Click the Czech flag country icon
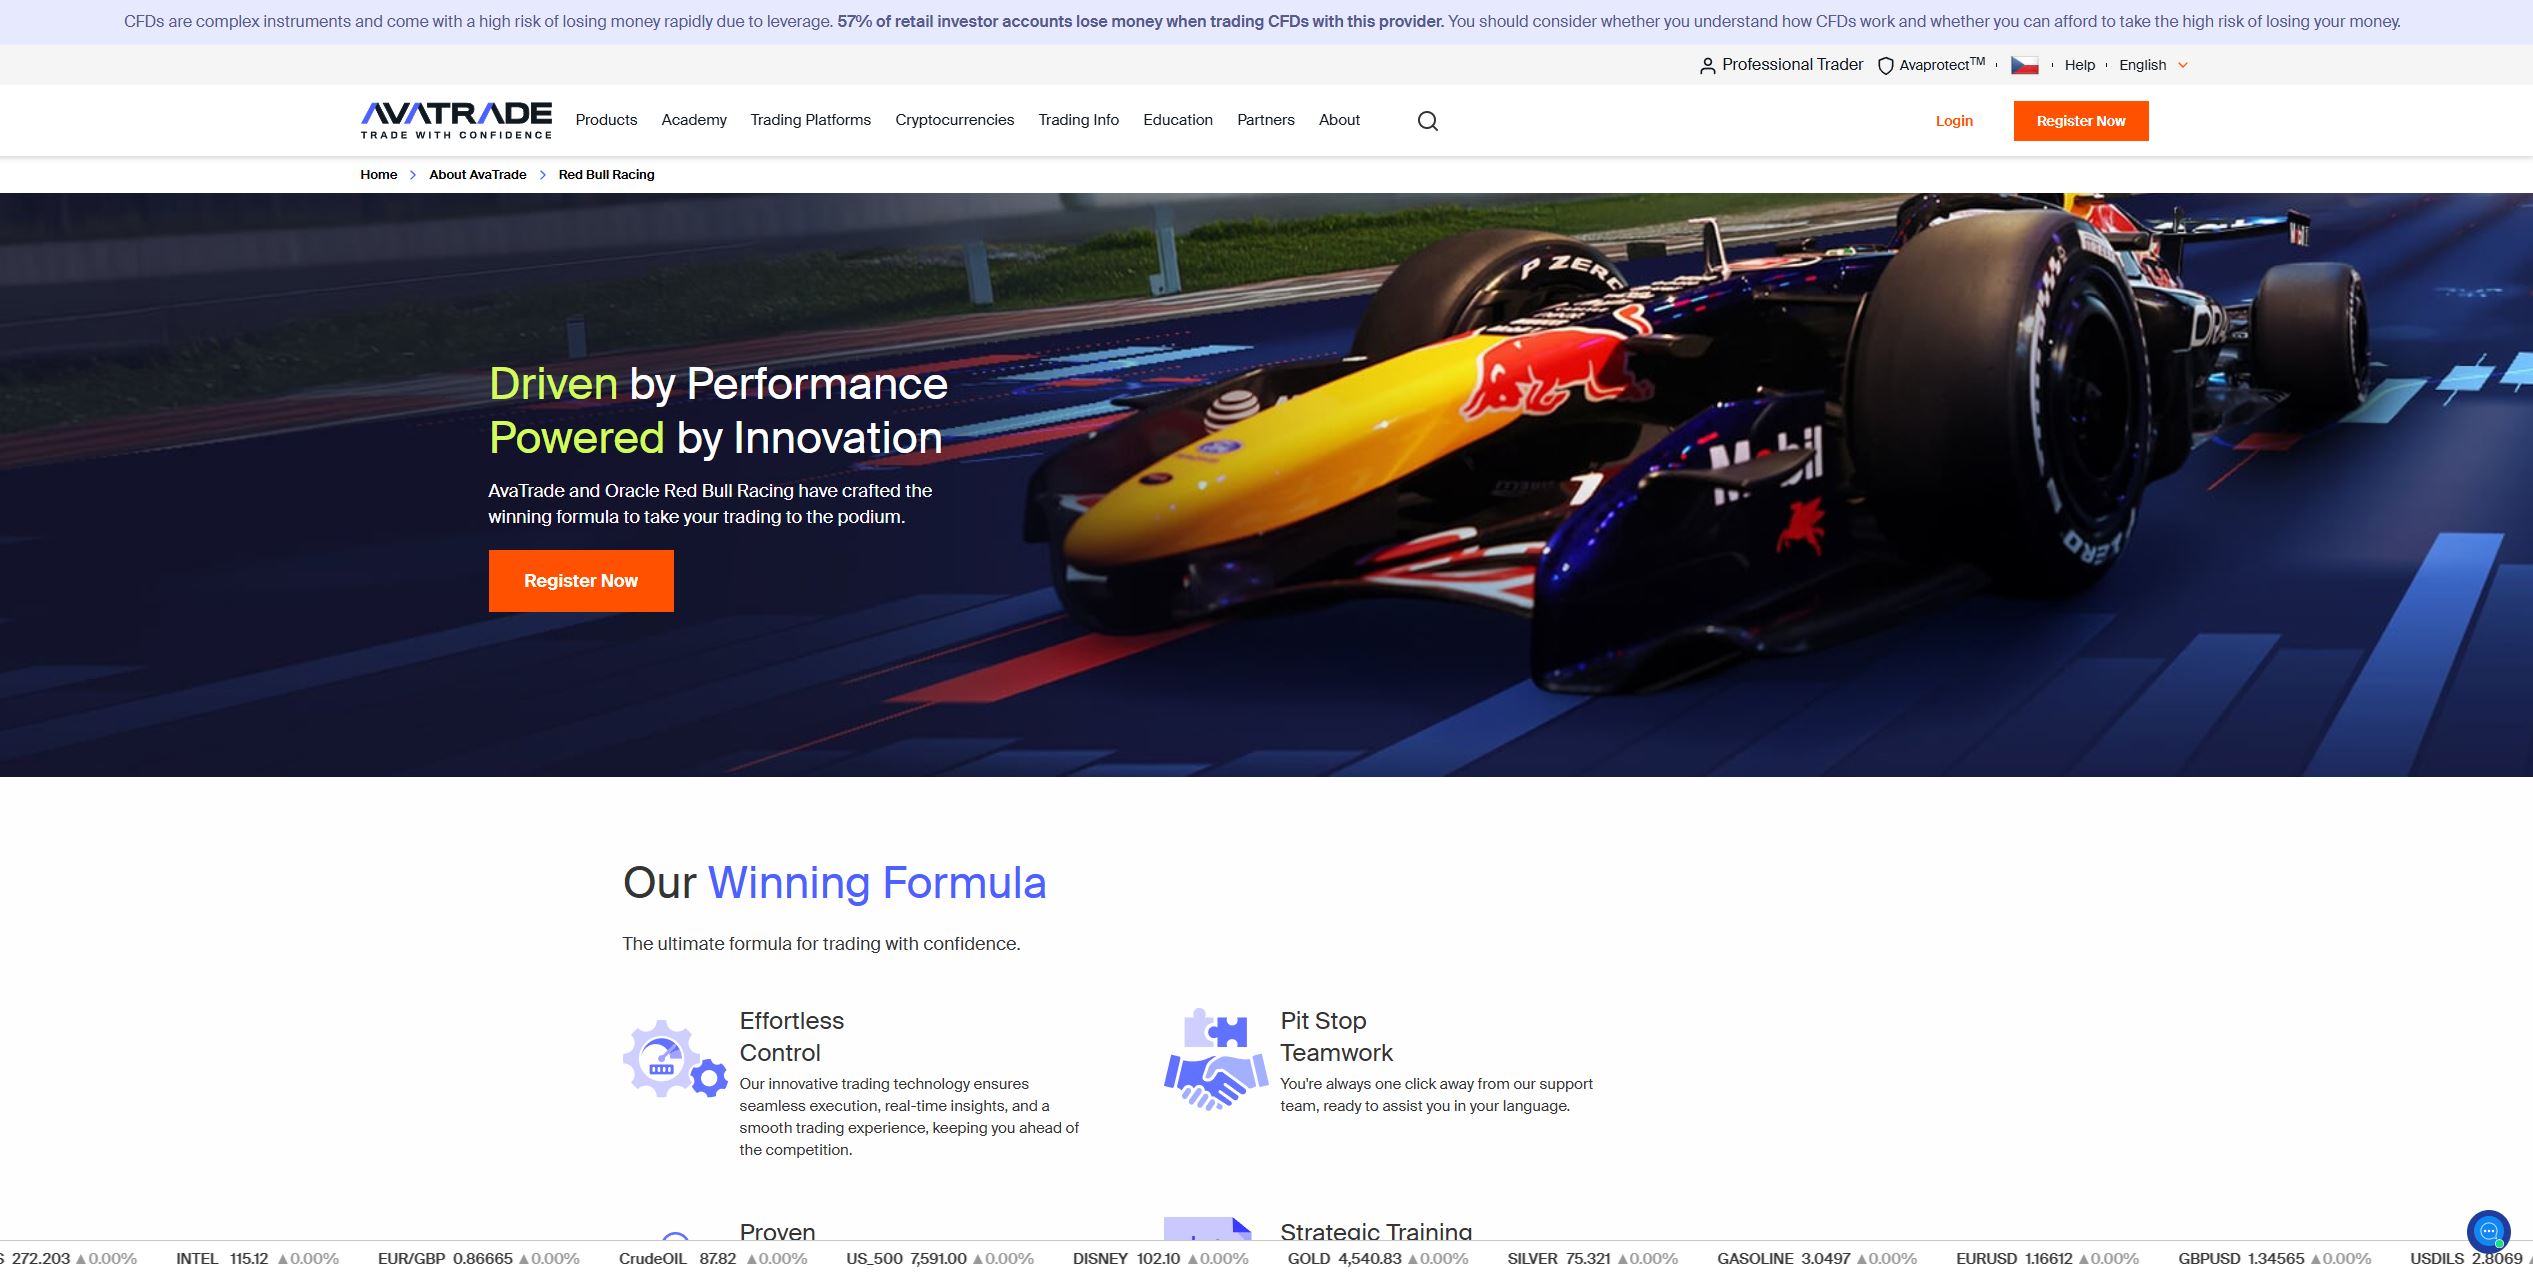This screenshot has width=2533, height=1277. coord(2025,65)
